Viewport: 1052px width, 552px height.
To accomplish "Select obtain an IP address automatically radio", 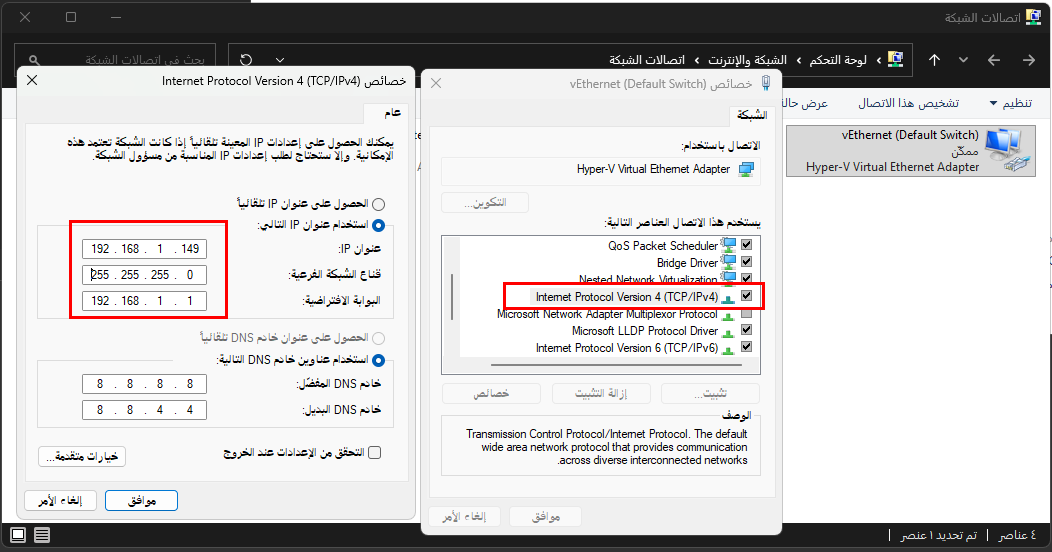I will coord(378,204).
